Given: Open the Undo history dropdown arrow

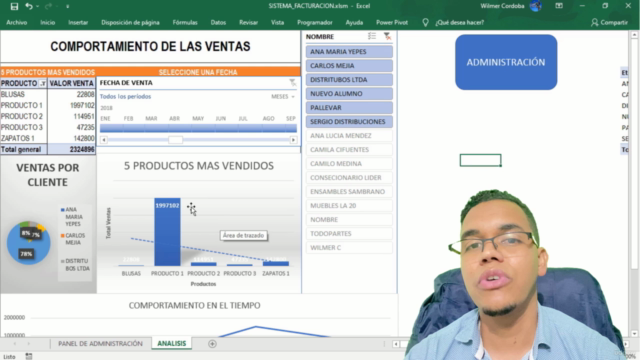Looking at the screenshot, I should (37, 7).
